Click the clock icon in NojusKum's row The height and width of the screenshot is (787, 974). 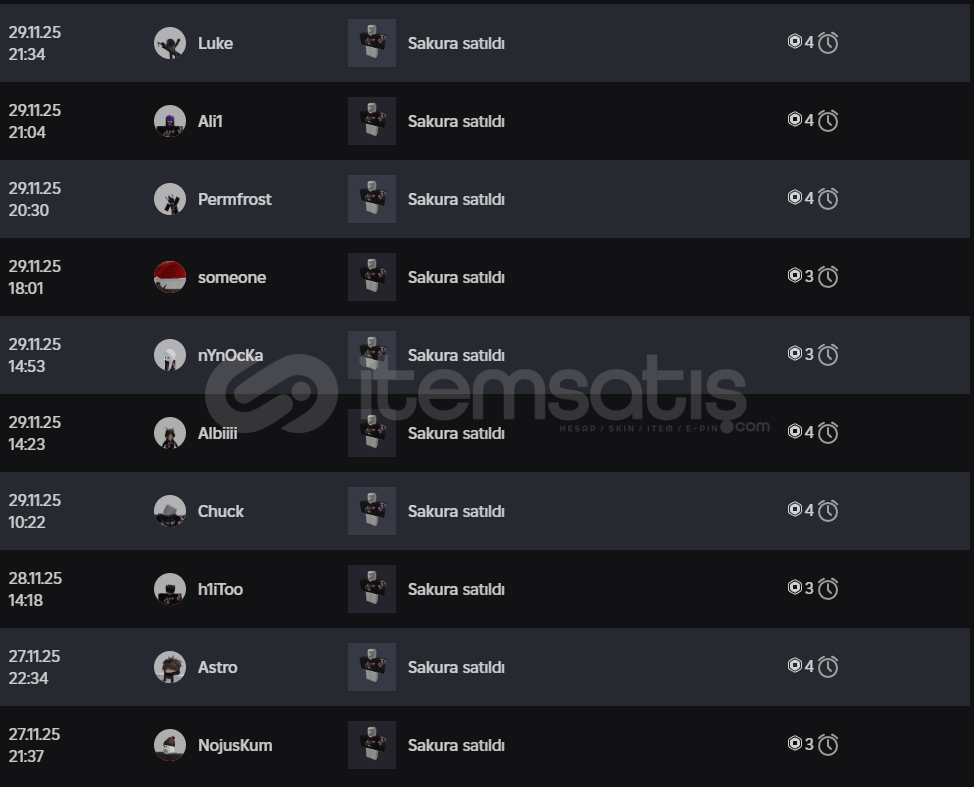pos(828,745)
